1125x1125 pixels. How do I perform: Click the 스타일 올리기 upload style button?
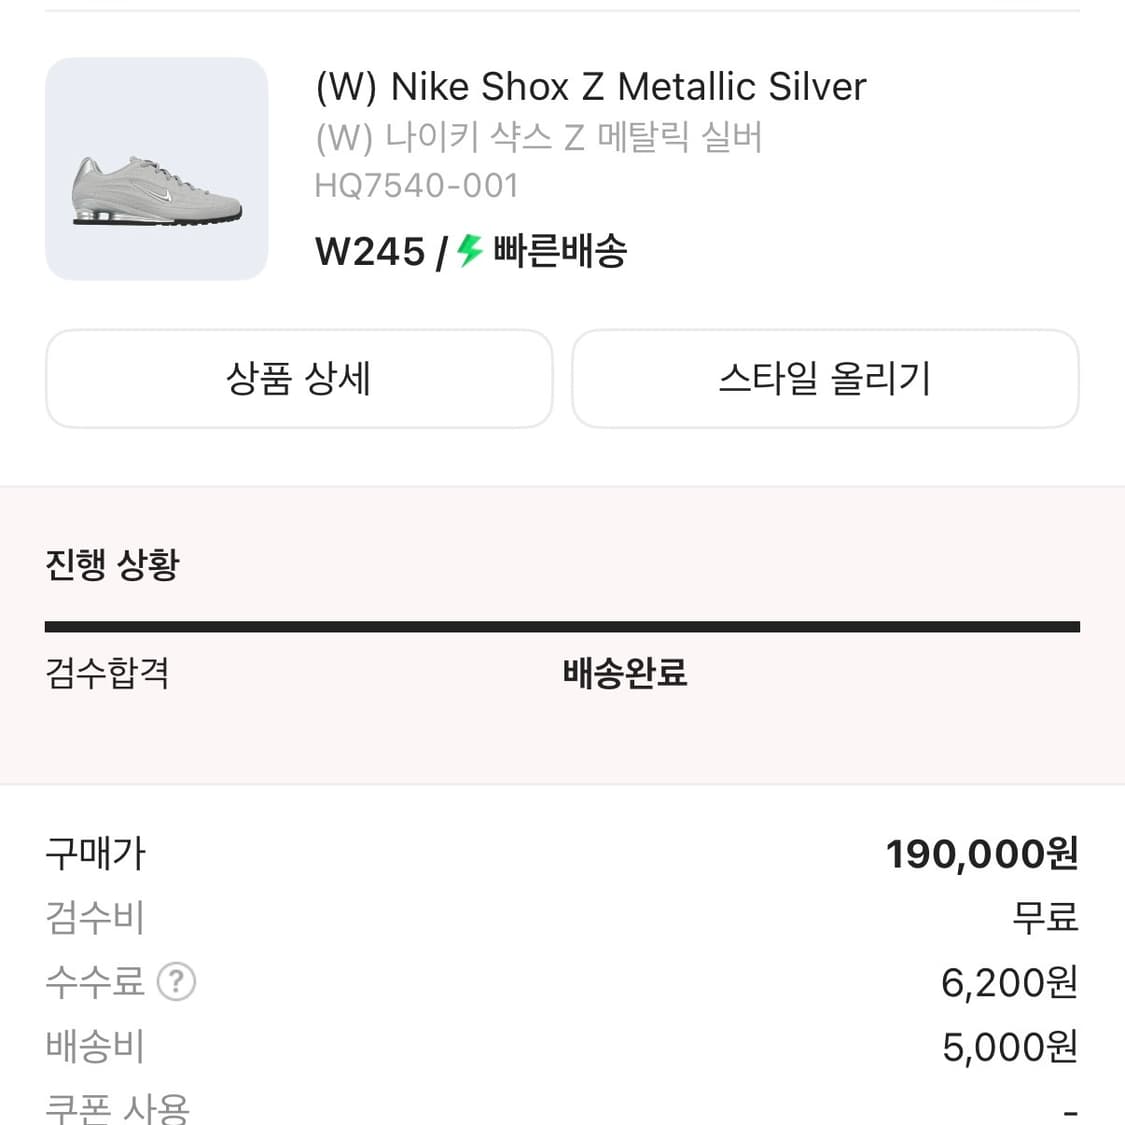coord(825,379)
